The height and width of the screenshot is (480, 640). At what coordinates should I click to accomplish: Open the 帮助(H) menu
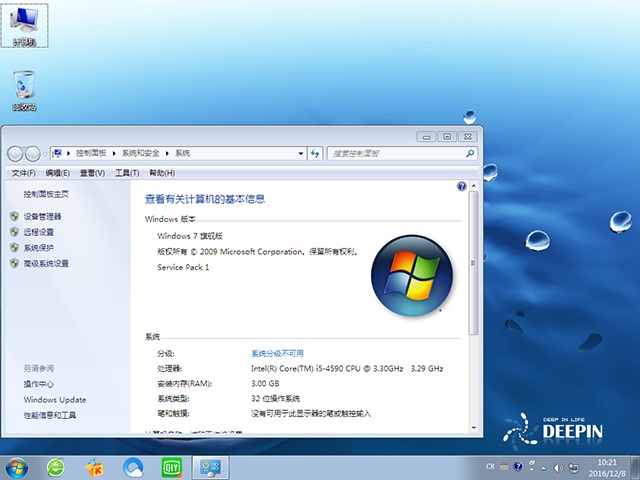162,173
